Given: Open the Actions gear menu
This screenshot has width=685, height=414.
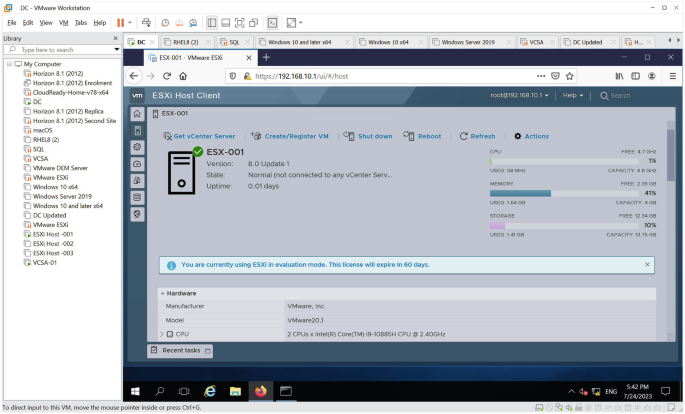Looking at the screenshot, I should [x=518, y=136].
